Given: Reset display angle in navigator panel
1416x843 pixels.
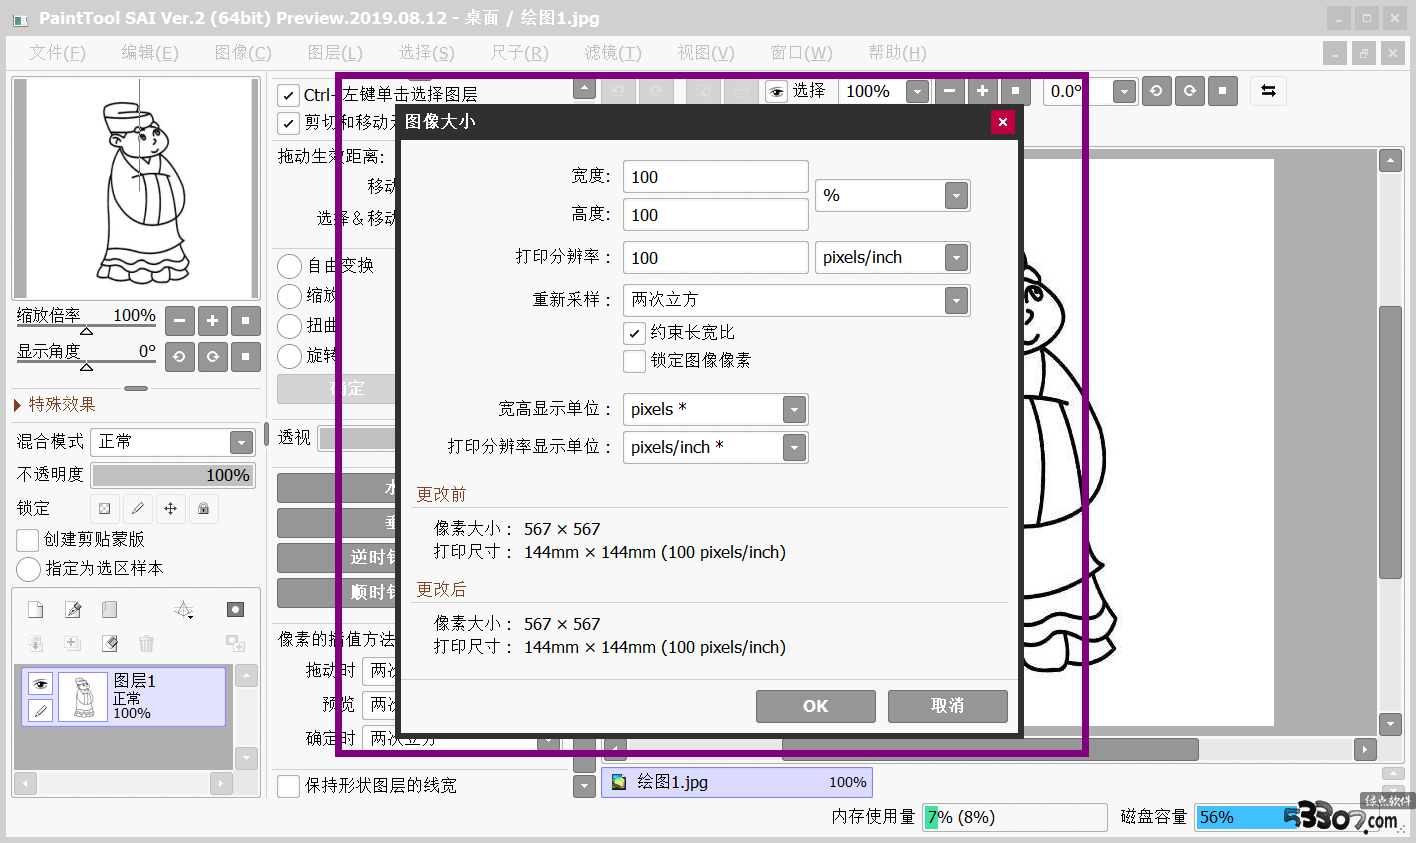Looking at the screenshot, I should (246, 357).
